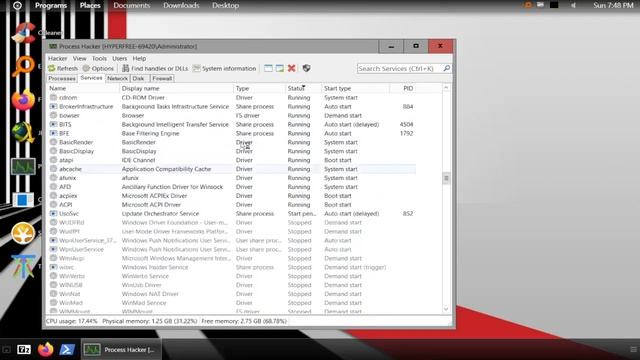Image resolution: width=640 pixels, height=360 pixels.
Task: Sort by the PID column header
Action: pos(403,88)
